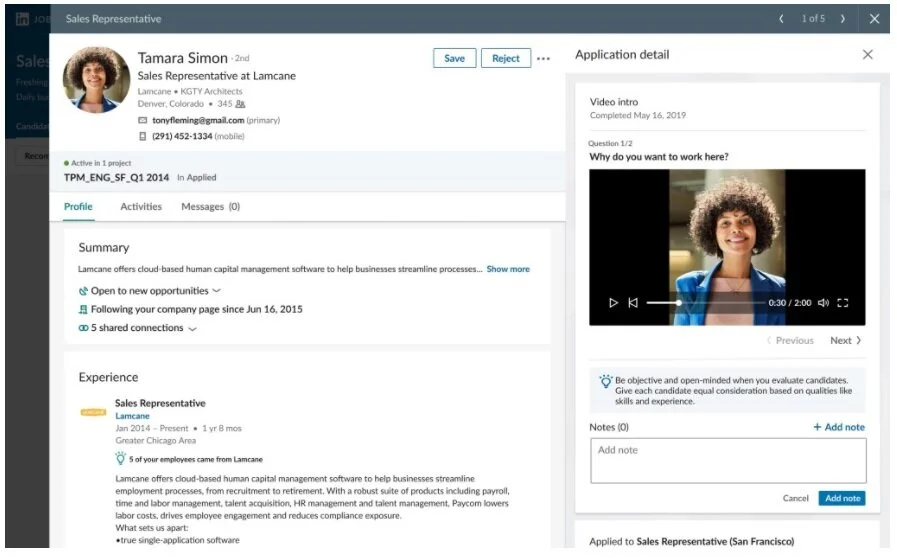
Task: Close the Application detail panel
Action: click(867, 54)
